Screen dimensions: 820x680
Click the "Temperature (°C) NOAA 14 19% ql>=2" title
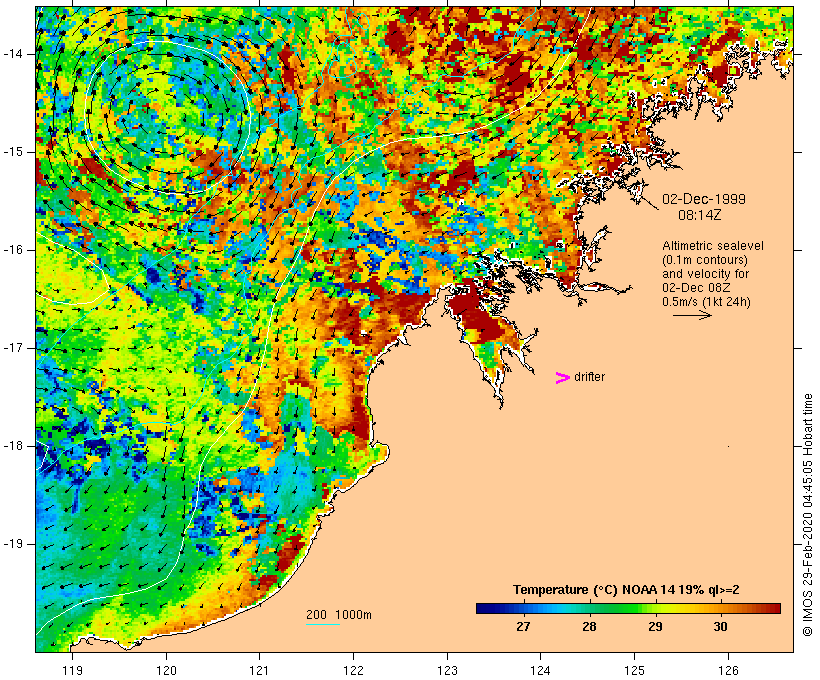click(626, 590)
